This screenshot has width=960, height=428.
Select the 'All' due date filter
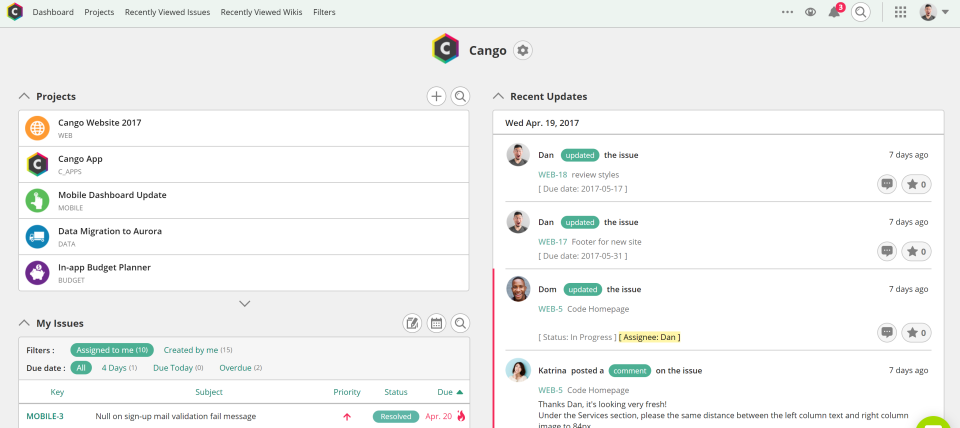click(81, 368)
